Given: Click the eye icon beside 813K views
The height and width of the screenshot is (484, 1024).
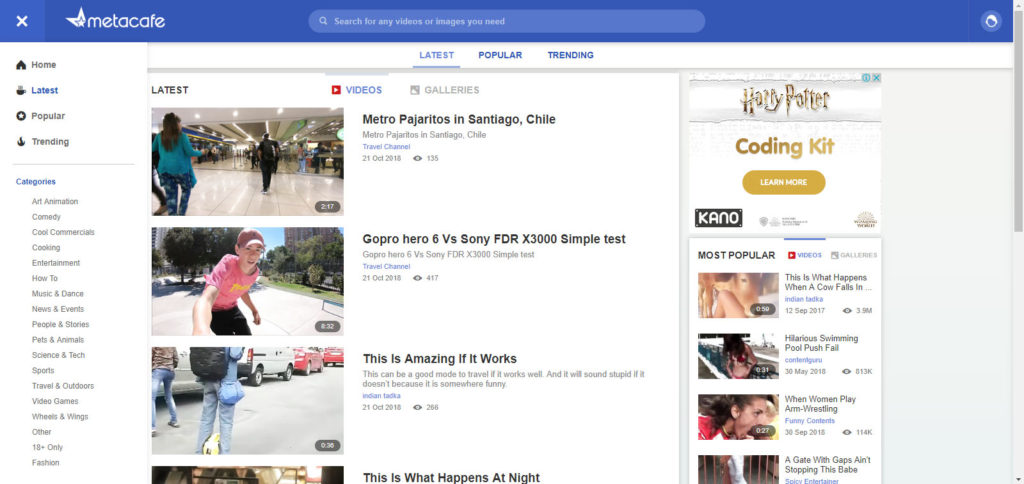Looking at the screenshot, I should click(847, 371).
